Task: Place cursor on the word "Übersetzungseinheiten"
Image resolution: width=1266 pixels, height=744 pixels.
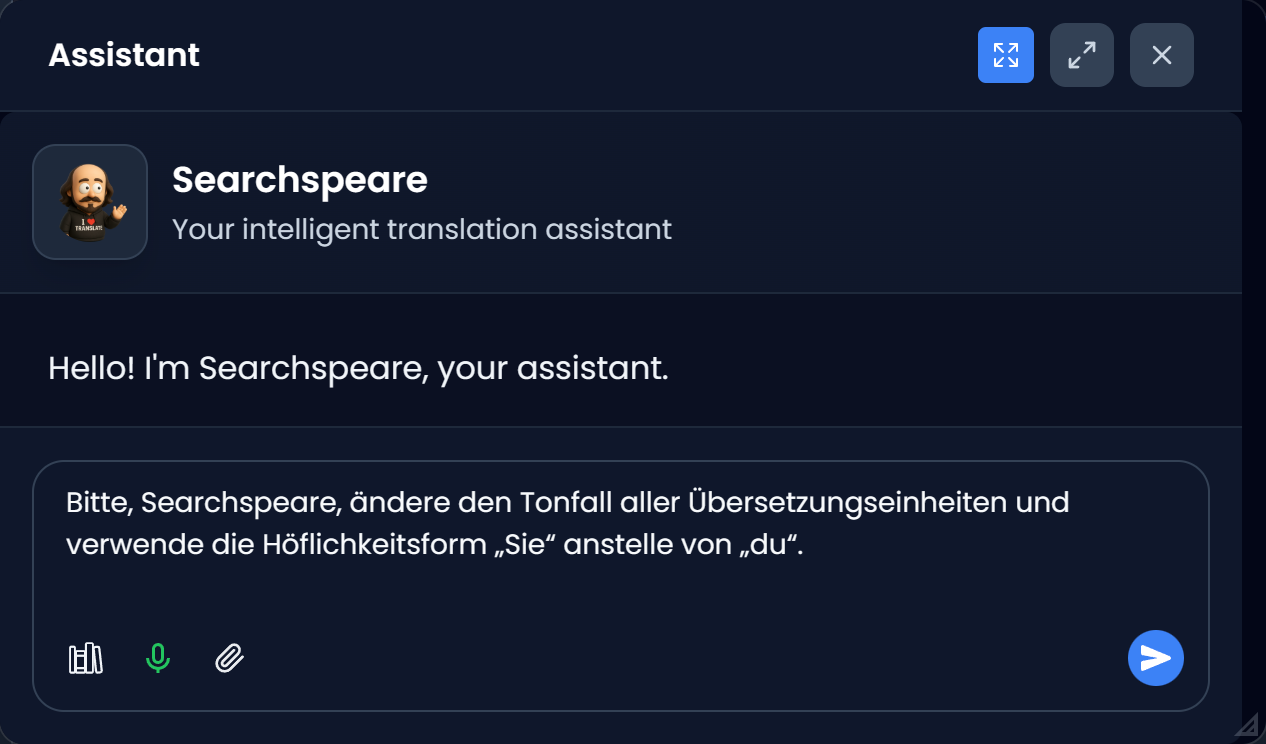Action: click(x=847, y=501)
